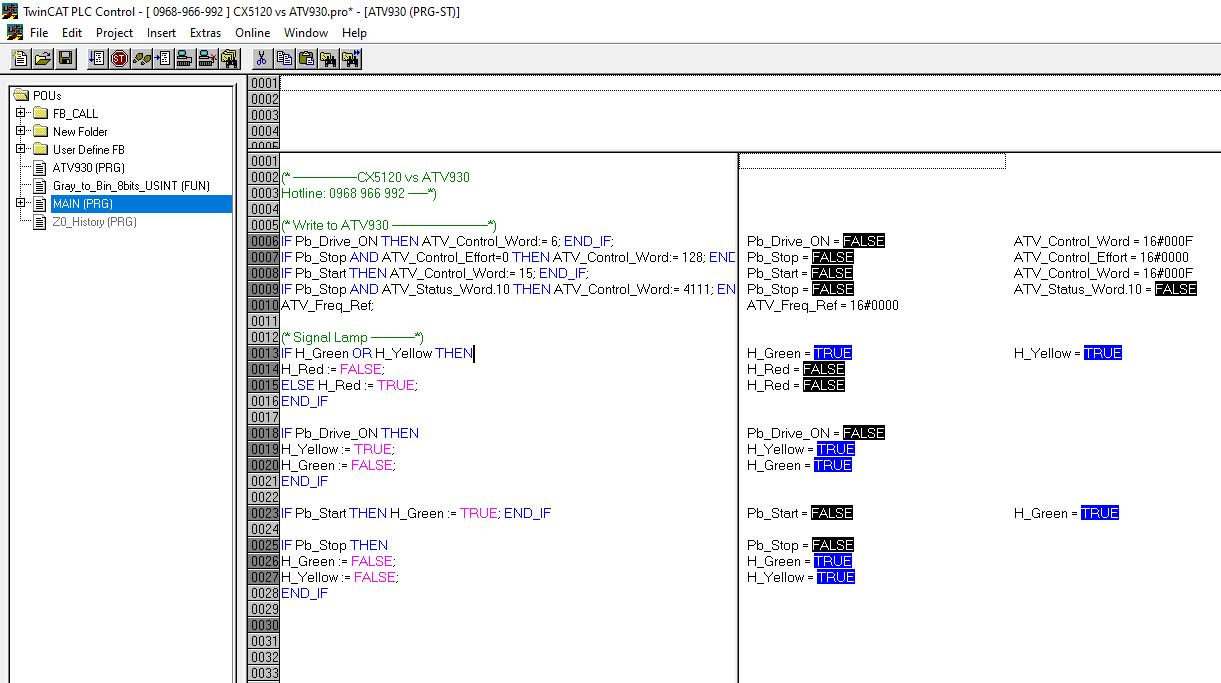Open the Window menu
1221x683 pixels.
305,32
